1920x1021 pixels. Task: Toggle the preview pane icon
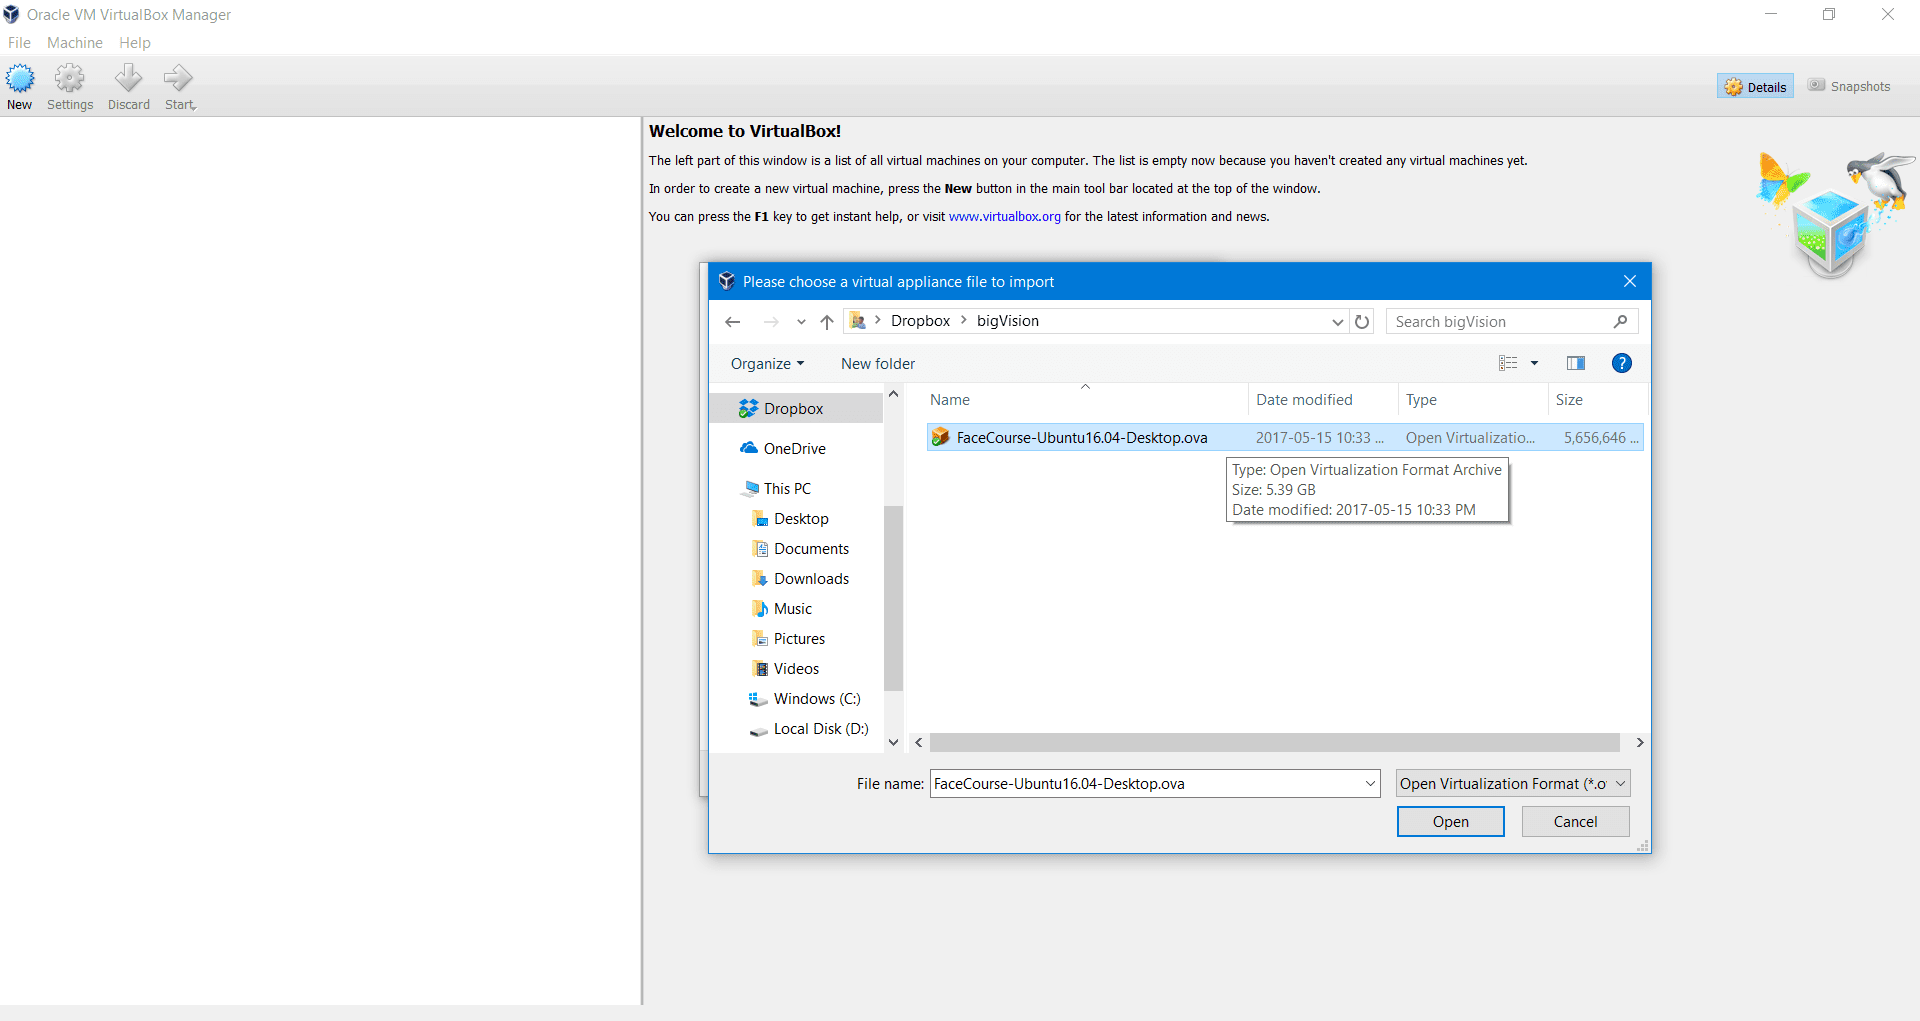1576,363
